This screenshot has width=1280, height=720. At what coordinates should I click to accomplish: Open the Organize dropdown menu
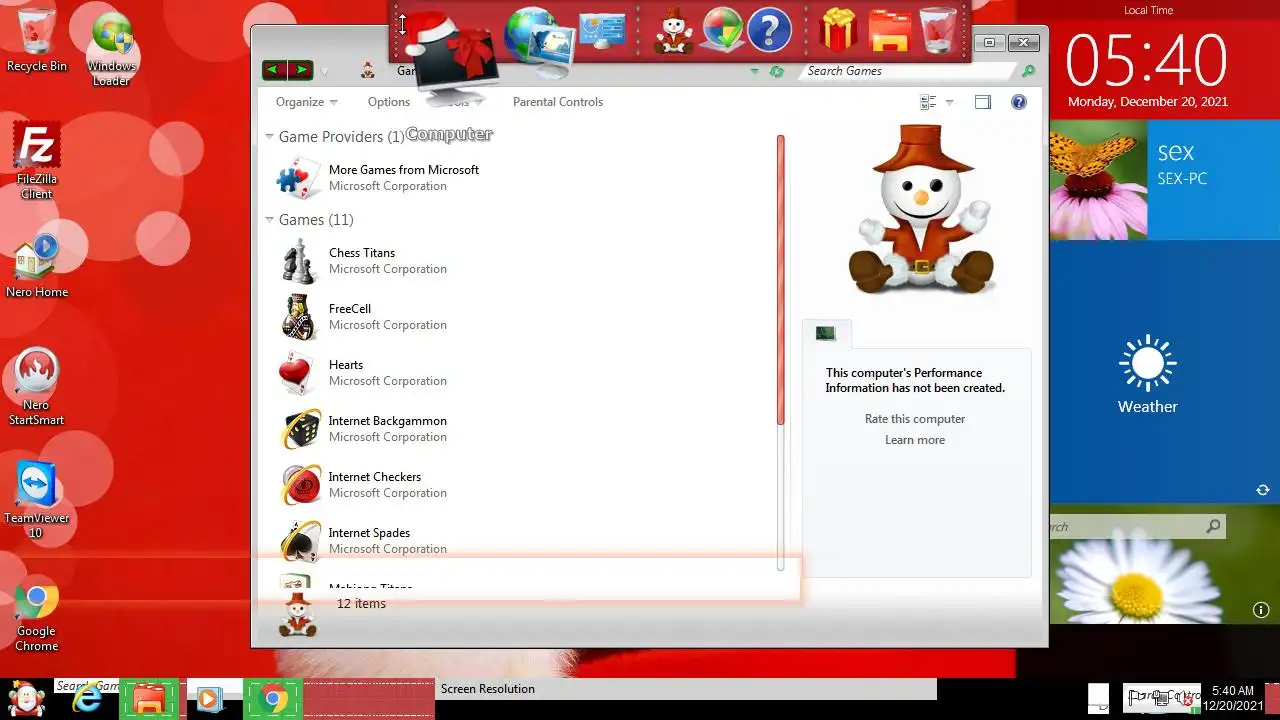[x=306, y=102]
